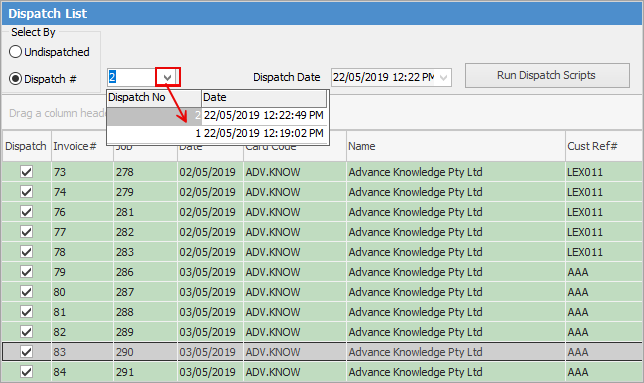Click Run Dispatch Scripts button
Viewport: 644px width, 383px height.
[x=547, y=75]
